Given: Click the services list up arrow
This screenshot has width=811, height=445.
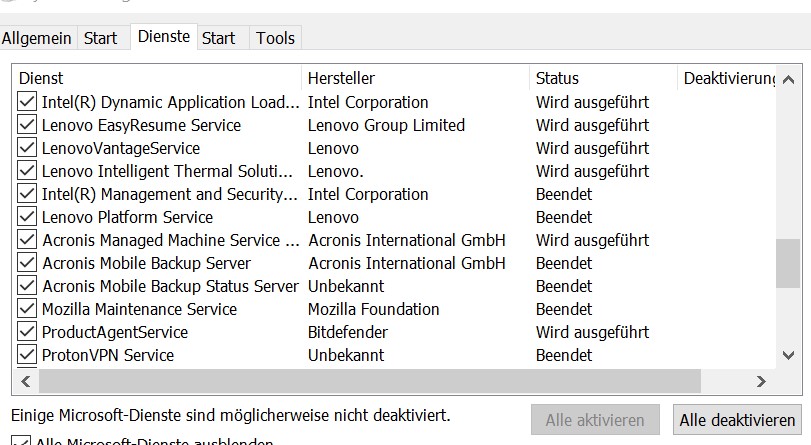Looking at the screenshot, I should 788,80.
